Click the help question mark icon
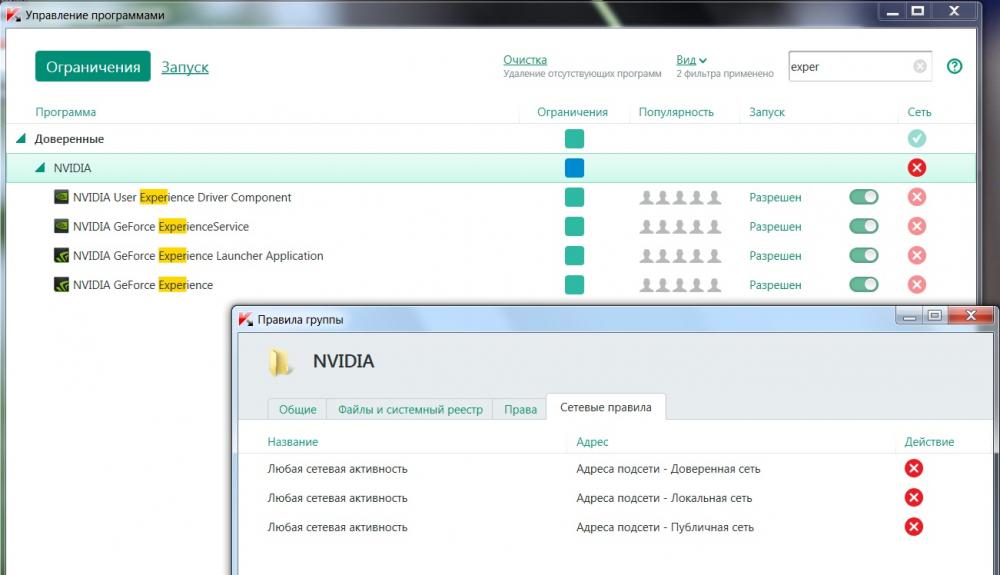 [x=954, y=67]
